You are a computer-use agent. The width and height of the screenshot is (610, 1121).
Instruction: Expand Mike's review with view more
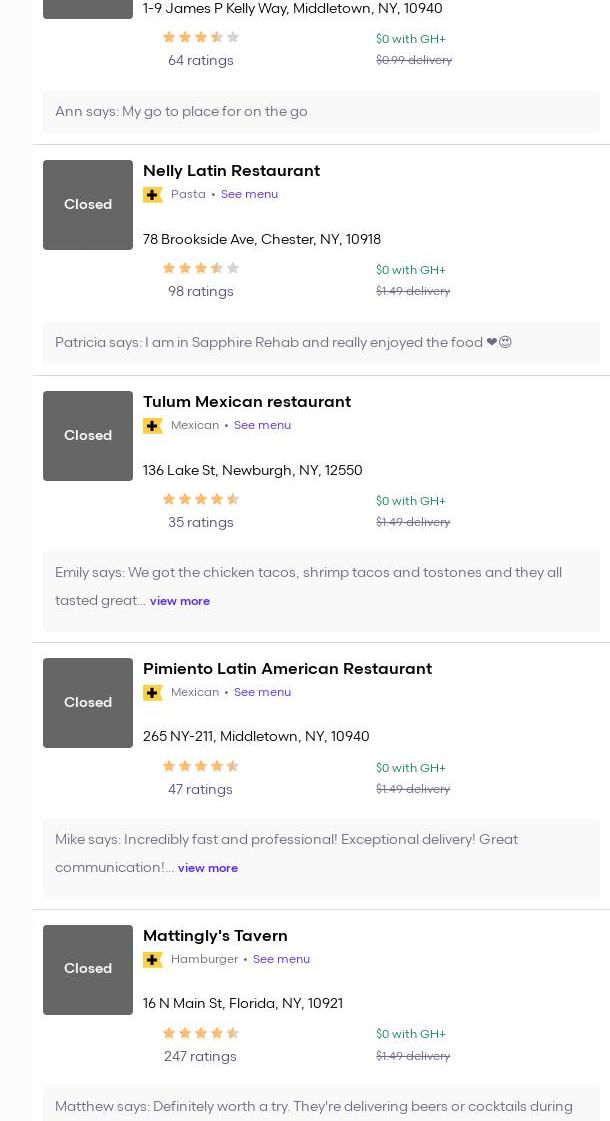pos(208,868)
